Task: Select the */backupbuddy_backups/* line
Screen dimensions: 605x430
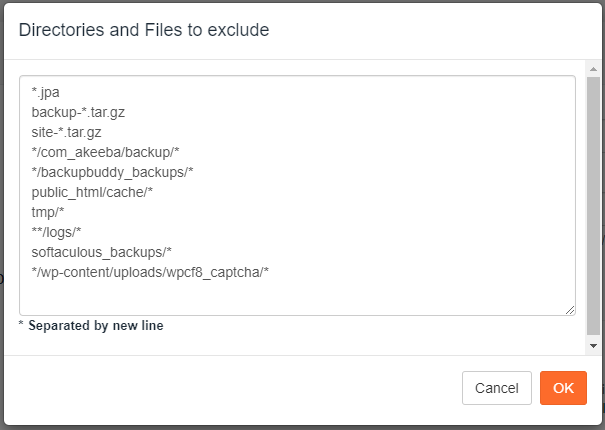Action: point(112,173)
